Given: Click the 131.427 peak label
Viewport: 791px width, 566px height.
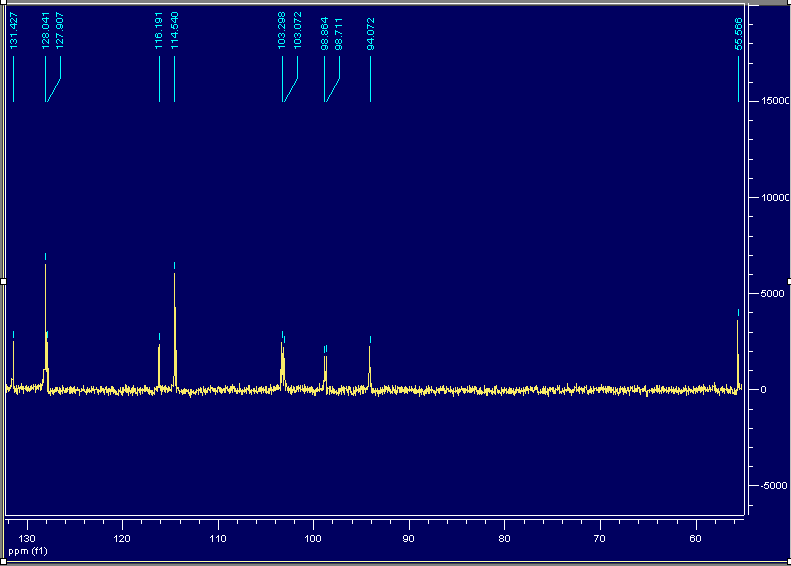Looking at the screenshot, I should point(14,31).
